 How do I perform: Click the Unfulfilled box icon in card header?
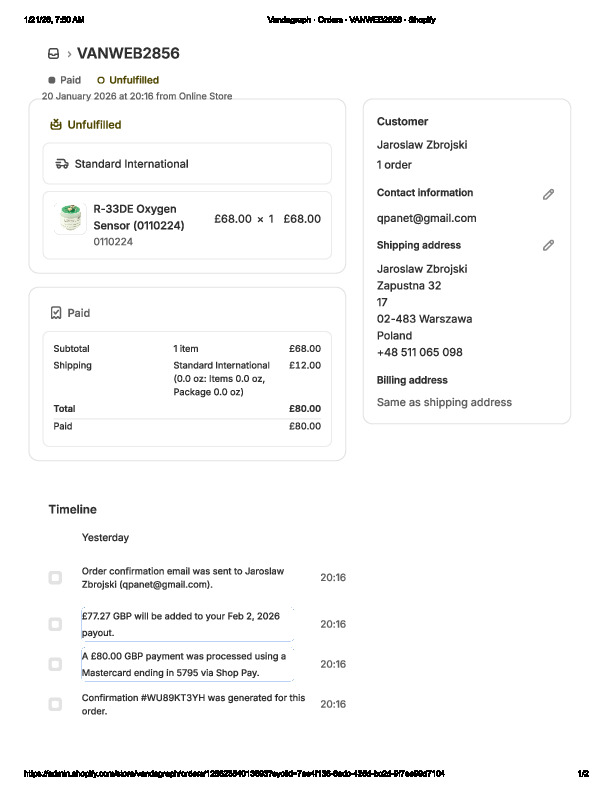tap(56, 125)
